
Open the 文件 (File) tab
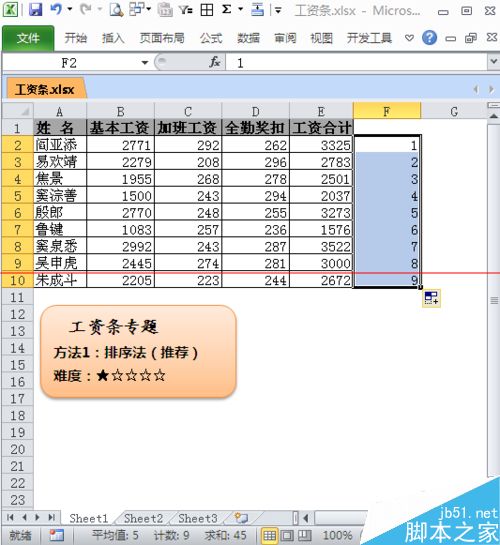pyautogui.click(x=28, y=38)
